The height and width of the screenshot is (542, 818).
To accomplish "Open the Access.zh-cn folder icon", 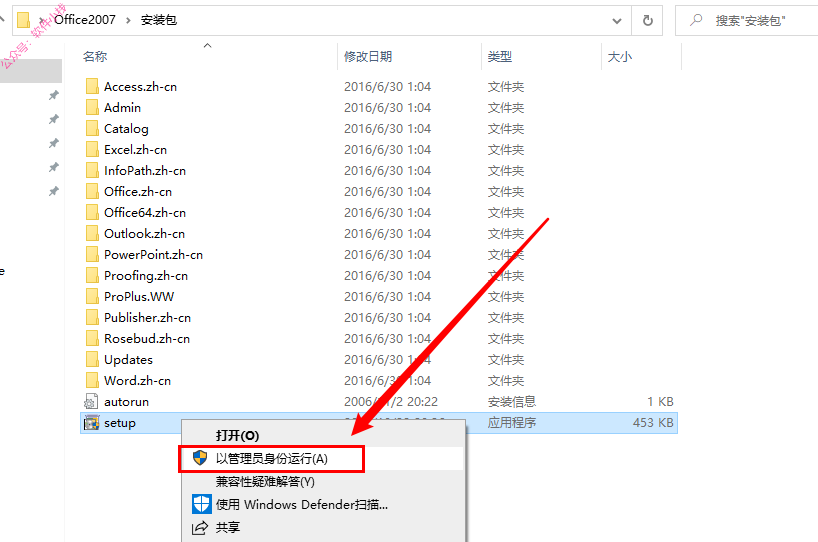I will pyautogui.click(x=92, y=87).
